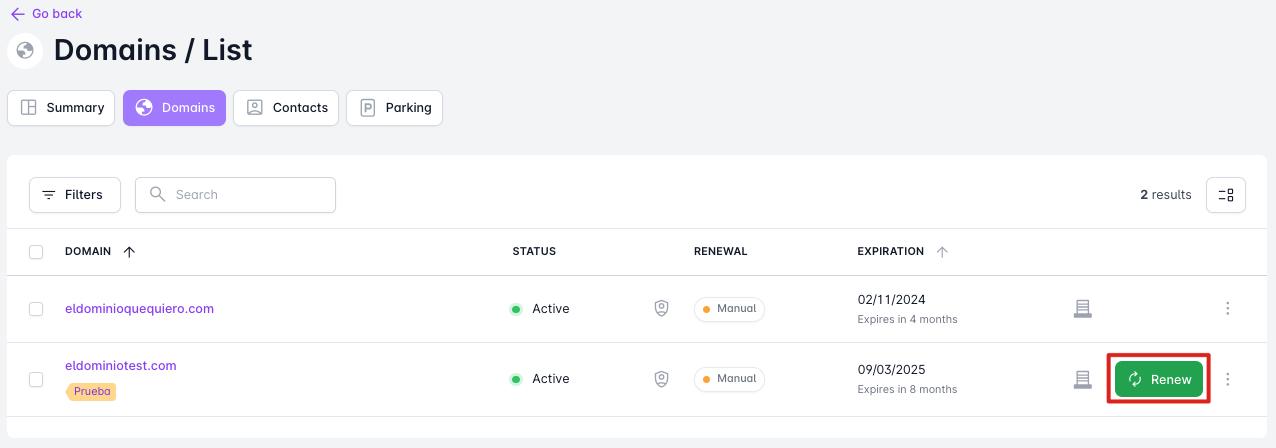Click the server icon in eldominioquequiero.com row
The image size is (1276, 448).
[1082, 309]
